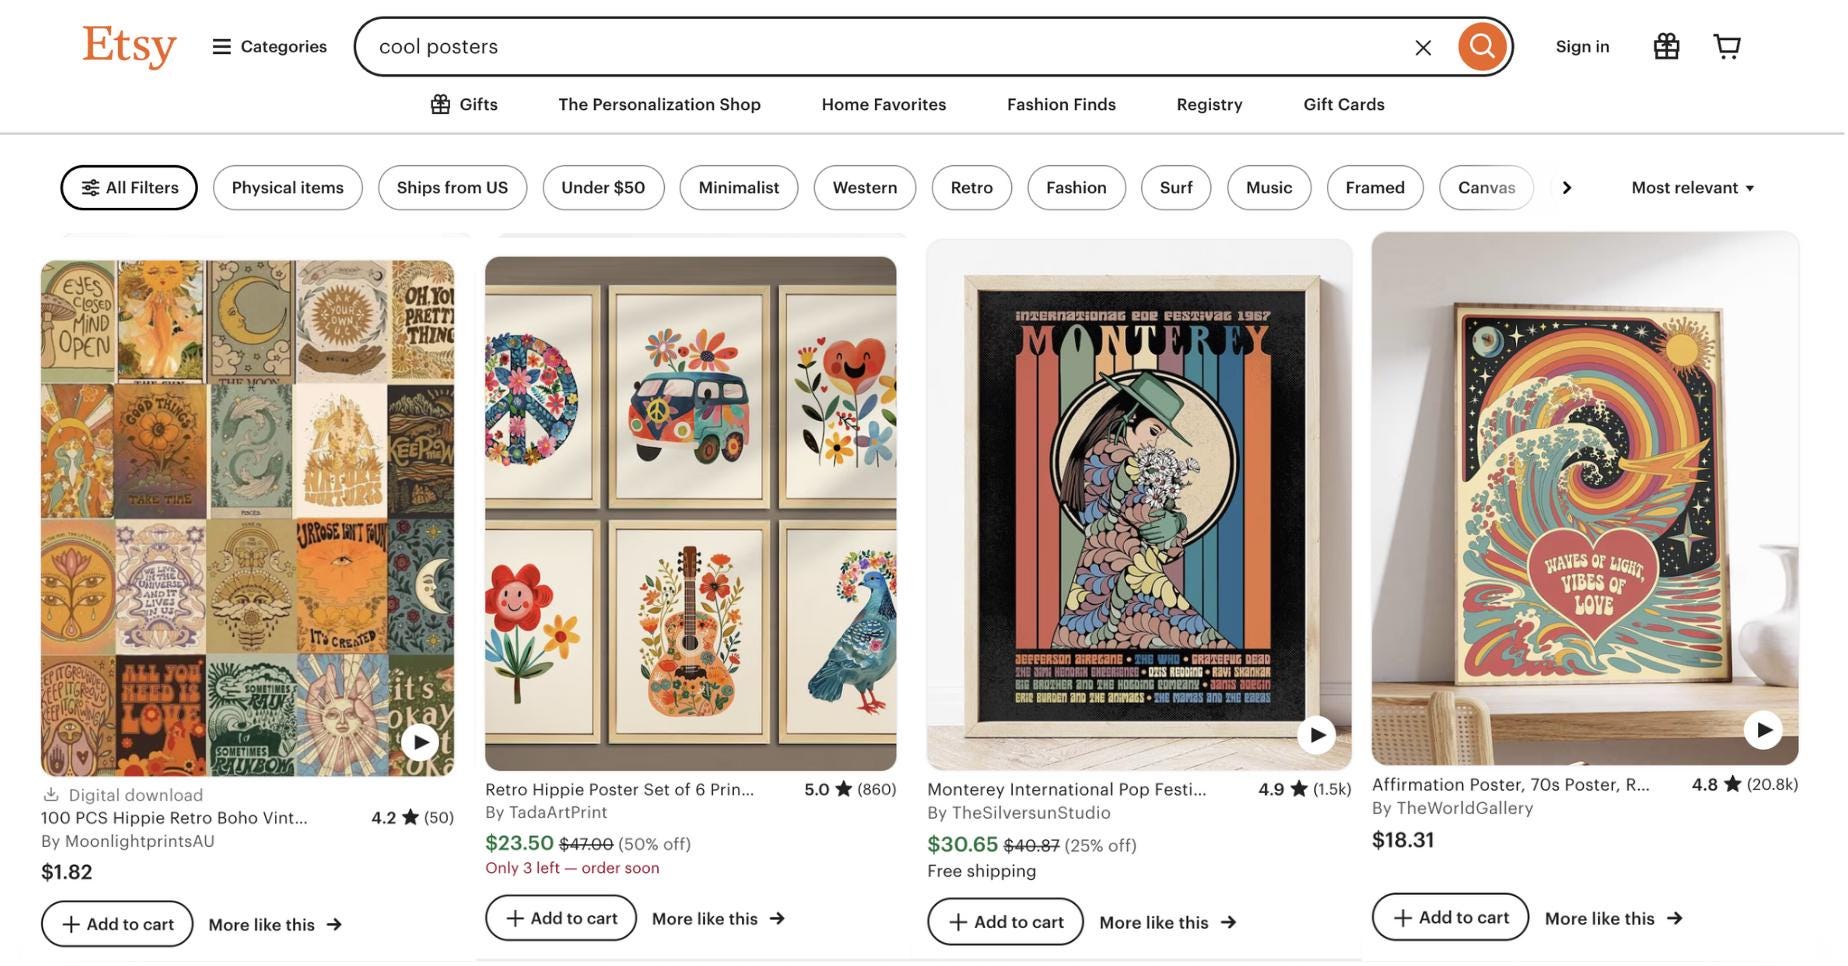
Task: Open the Gift Cards nav item
Action: [x=1343, y=104]
